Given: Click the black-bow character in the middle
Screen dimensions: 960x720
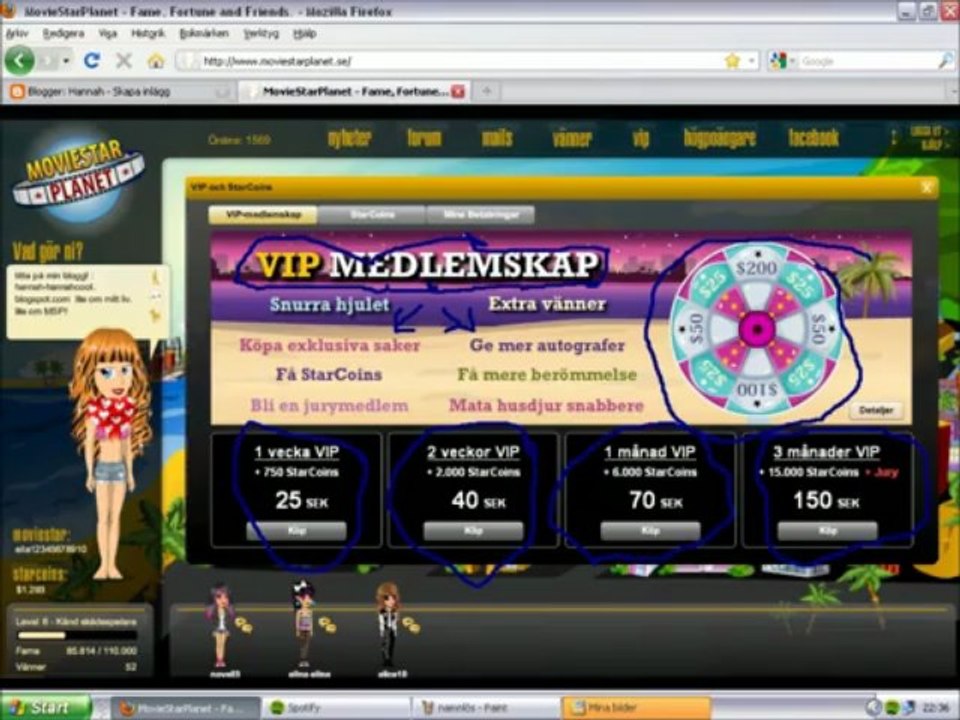Looking at the screenshot, I should click(x=304, y=624).
